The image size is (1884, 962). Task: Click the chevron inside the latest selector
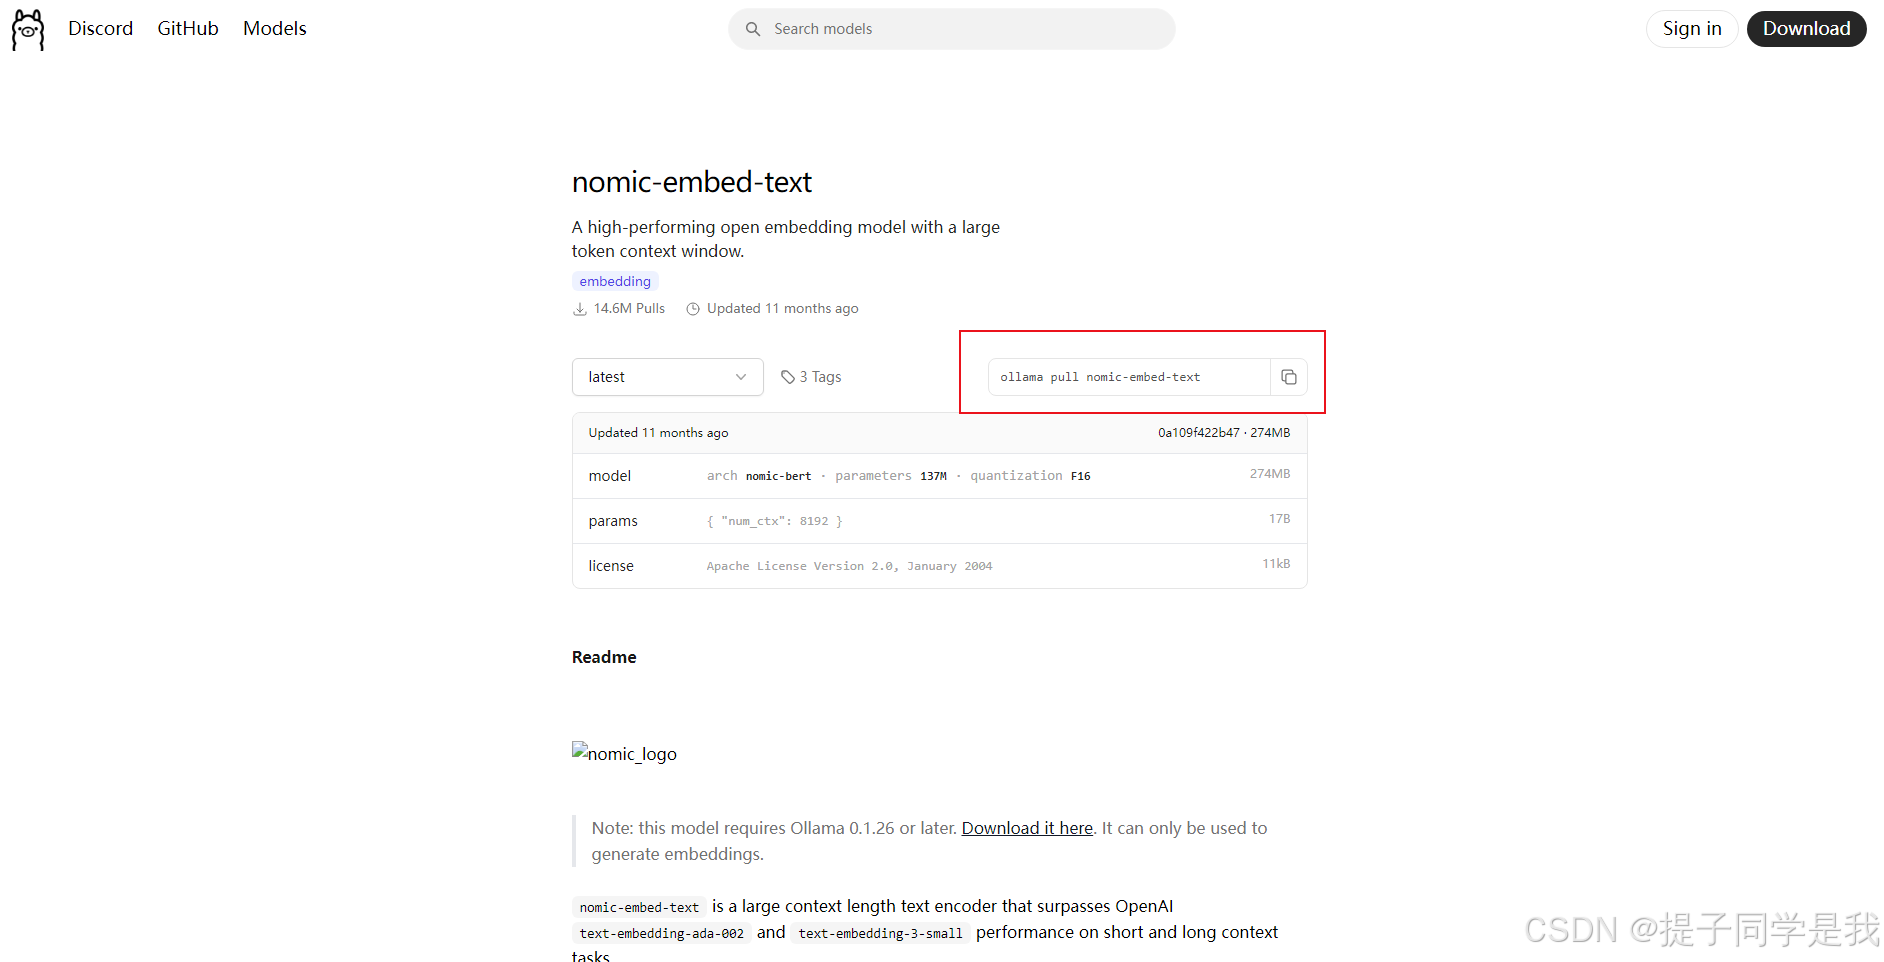coord(740,377)
